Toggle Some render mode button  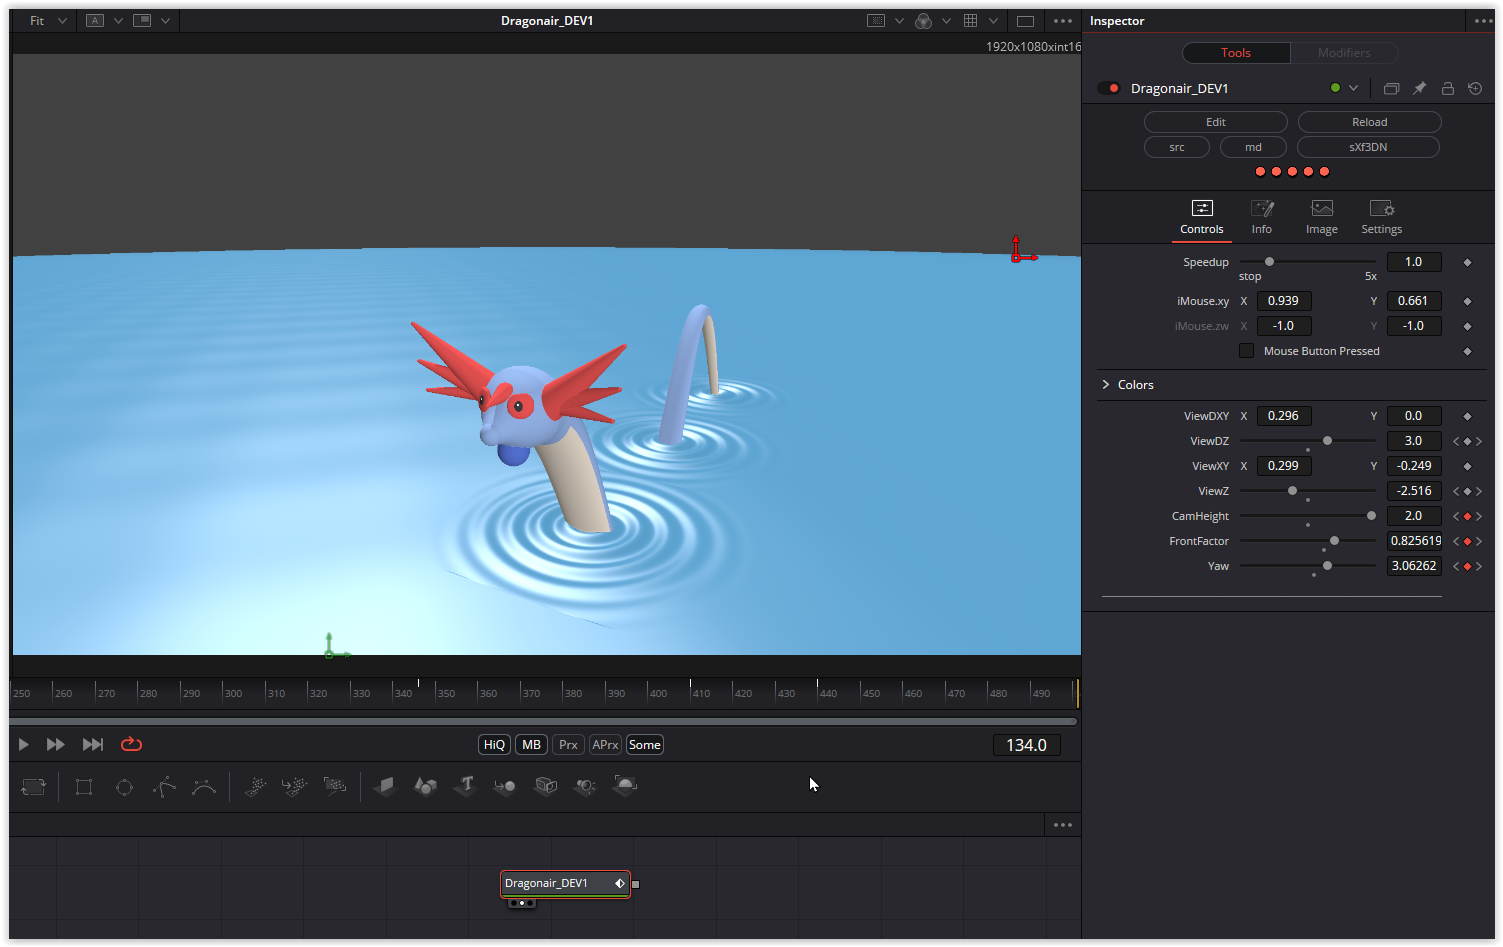[x=644, y=745]
